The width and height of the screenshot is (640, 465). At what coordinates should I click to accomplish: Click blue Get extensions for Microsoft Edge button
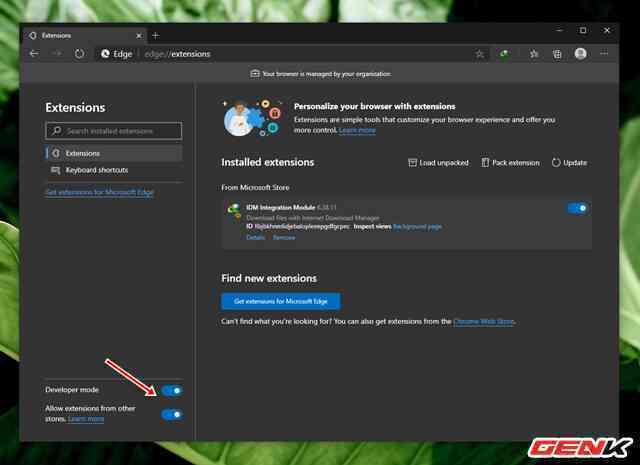[x=281, y=301]
